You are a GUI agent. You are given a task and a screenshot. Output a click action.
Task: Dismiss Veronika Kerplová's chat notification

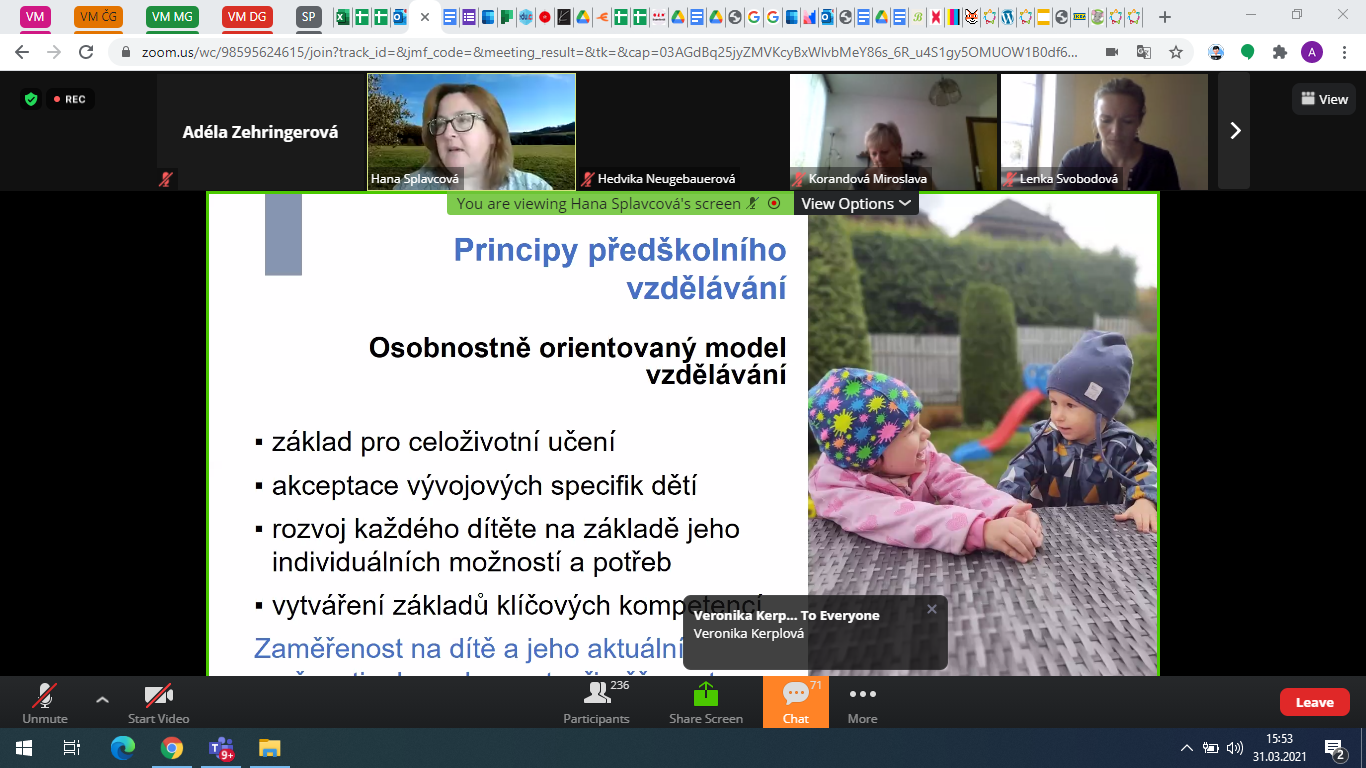click(x=932, y=609)
